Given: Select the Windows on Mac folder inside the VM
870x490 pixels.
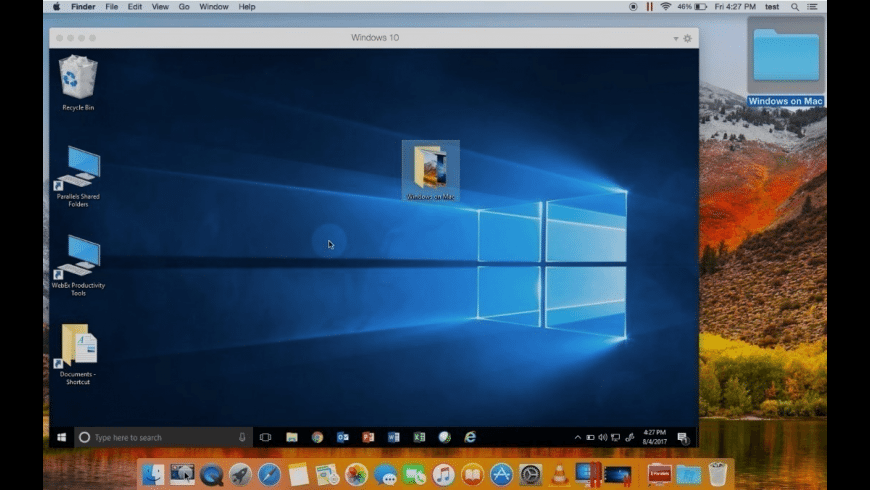Looking at the screenshot, I should [430, 168].
